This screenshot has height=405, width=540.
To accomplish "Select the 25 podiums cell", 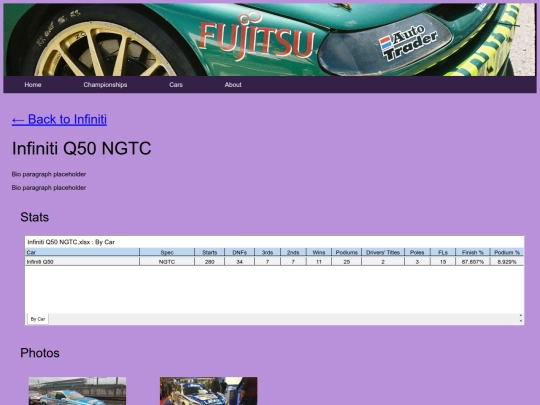I will click(x=346, y=261).
